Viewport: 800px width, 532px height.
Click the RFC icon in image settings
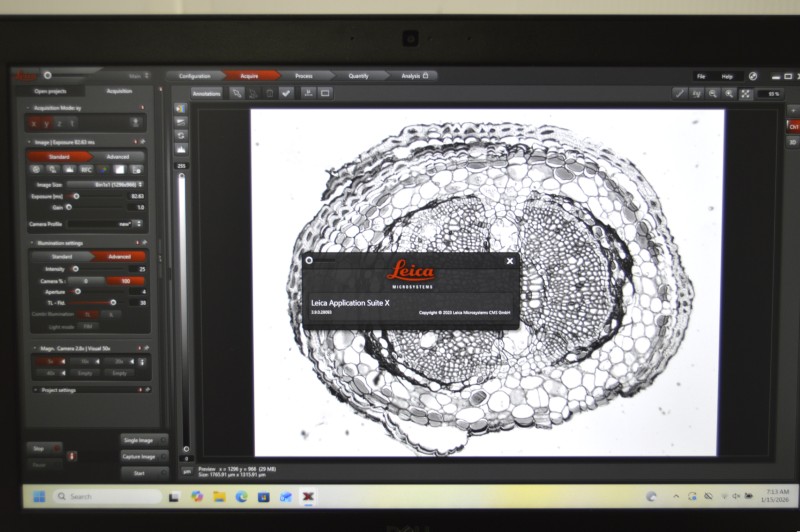click(86, 169)
